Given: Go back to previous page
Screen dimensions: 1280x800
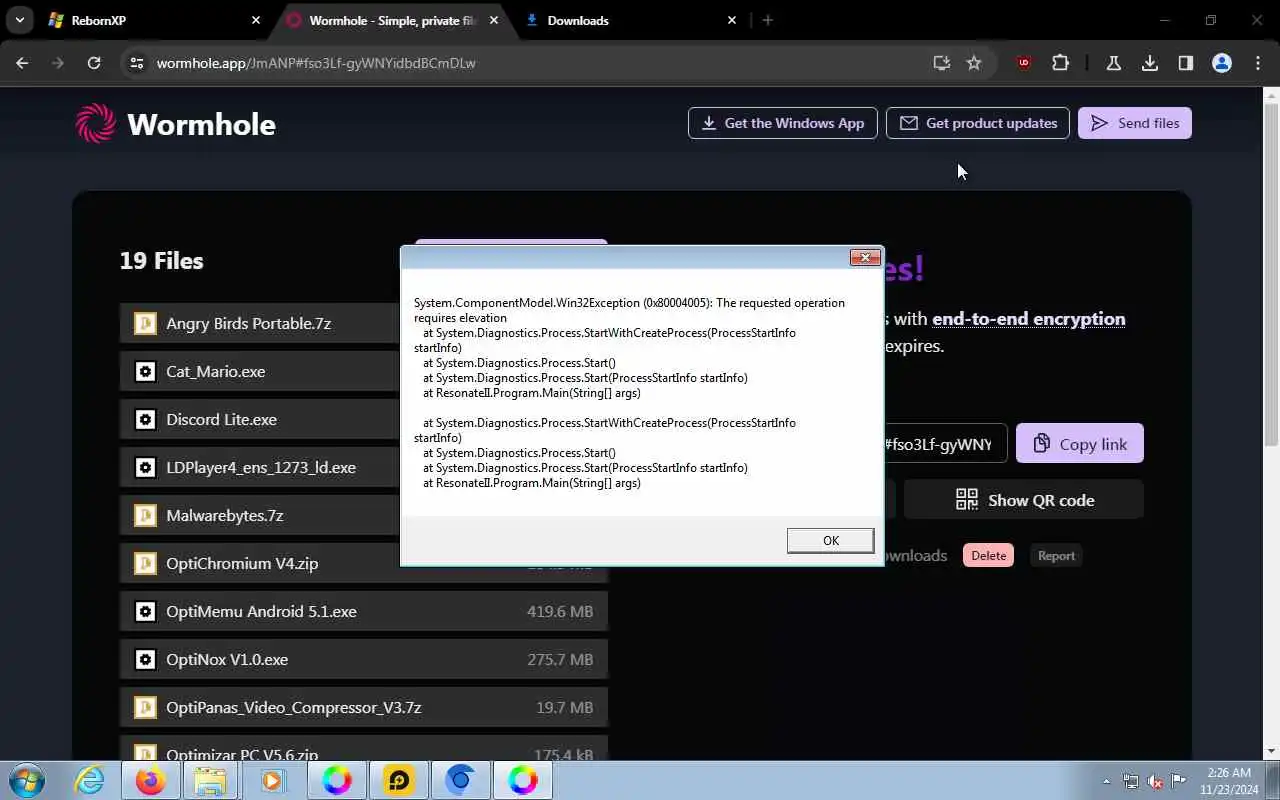Looking at the screenshot, I should [x=22, y=63].
